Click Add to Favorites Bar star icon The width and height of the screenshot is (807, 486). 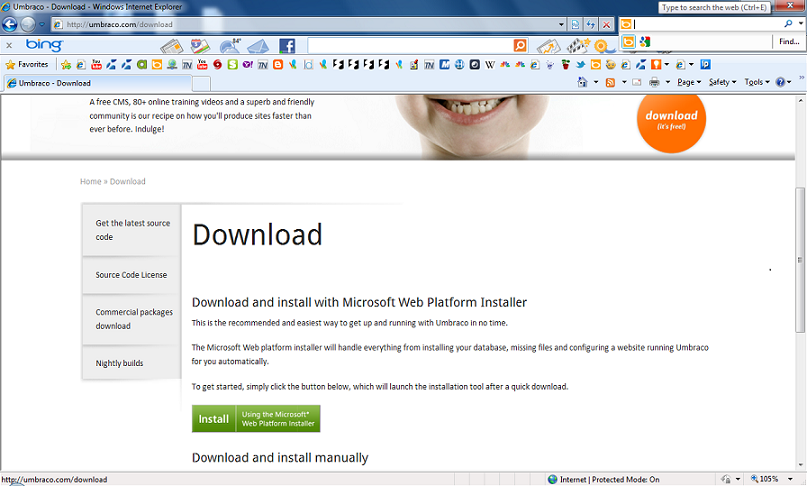coord(66,64)
